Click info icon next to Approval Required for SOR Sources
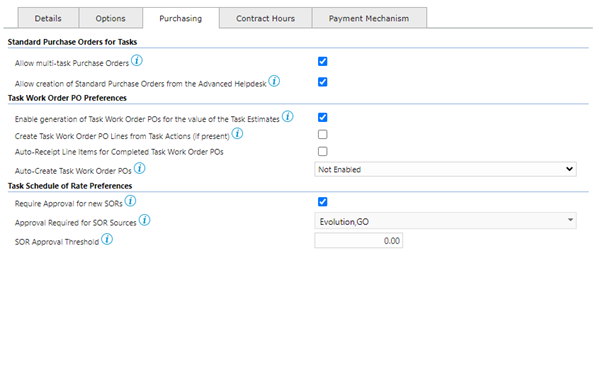The width and height of the screenshot is (600, 390). coord(144,220)
